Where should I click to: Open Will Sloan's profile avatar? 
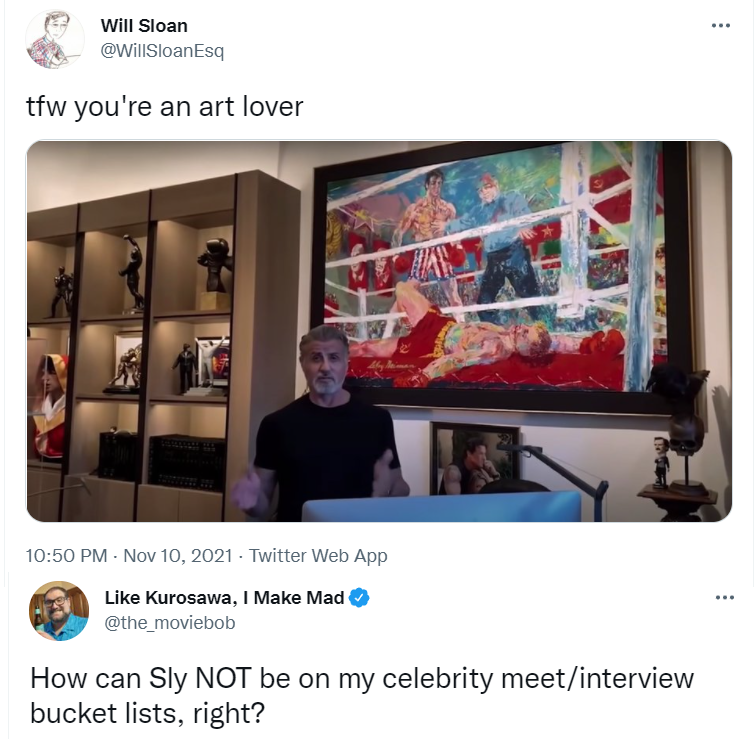click(x=55, y=39)
